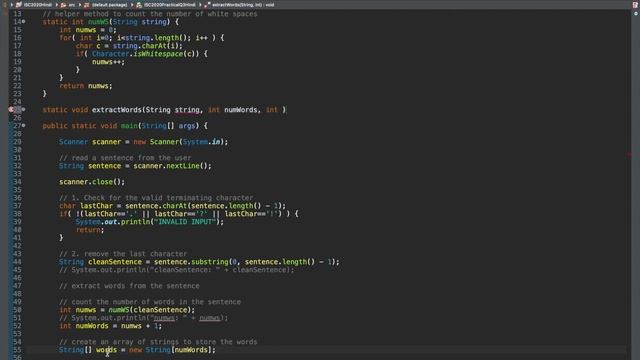640x360 pixels.
Task: Click 'new String[numWords]' on line 55
Action: (170, 350)
